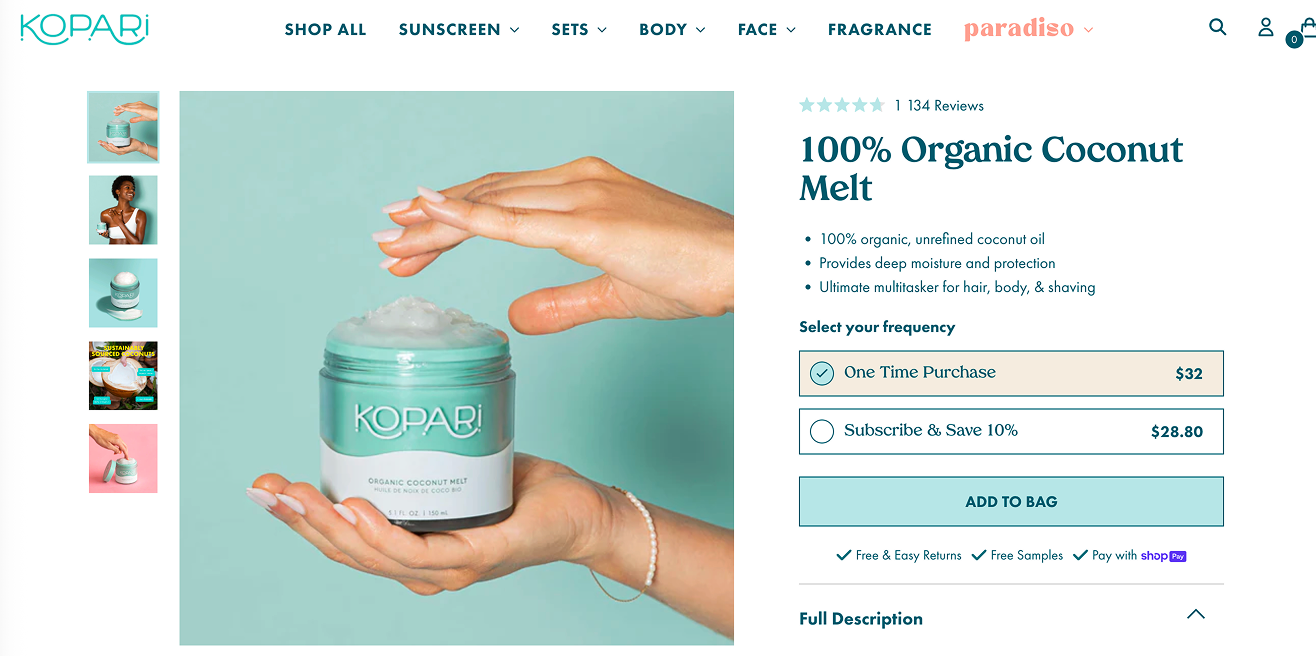1316x656 pixels.
Task: Open the paradiso collection menu
Action: coord(1029,29)
